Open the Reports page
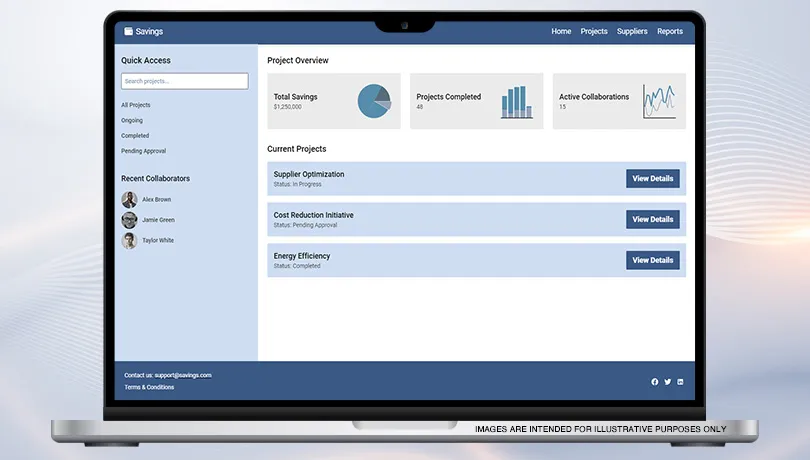Screen dimensions: 810x460 coord(670,31)
